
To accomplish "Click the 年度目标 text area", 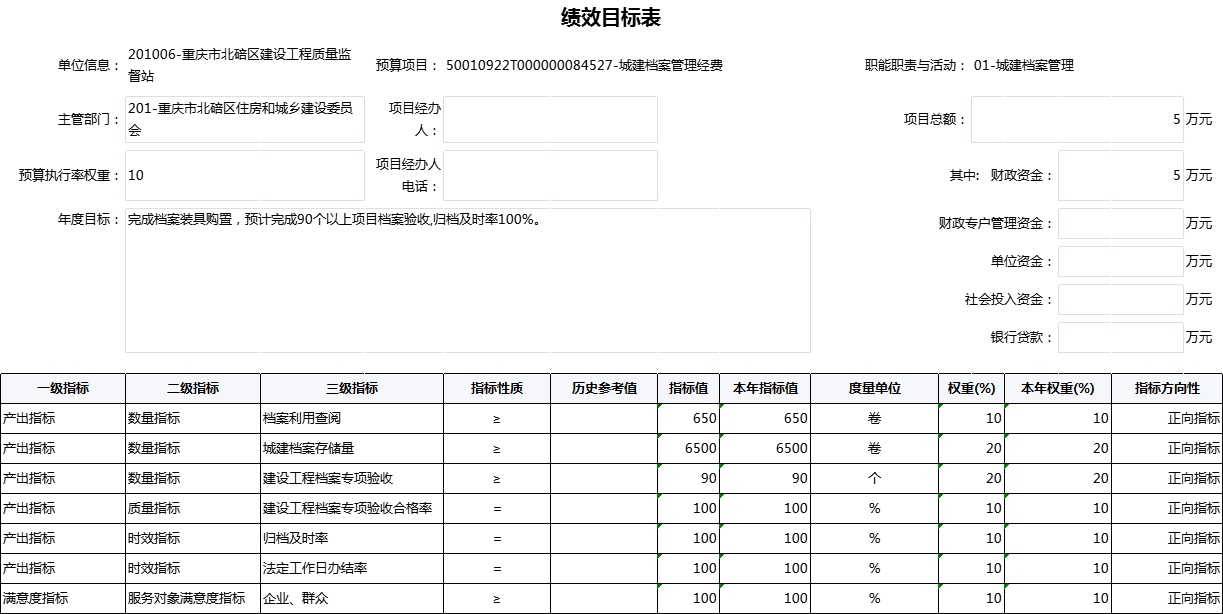I will coord(468,280).
